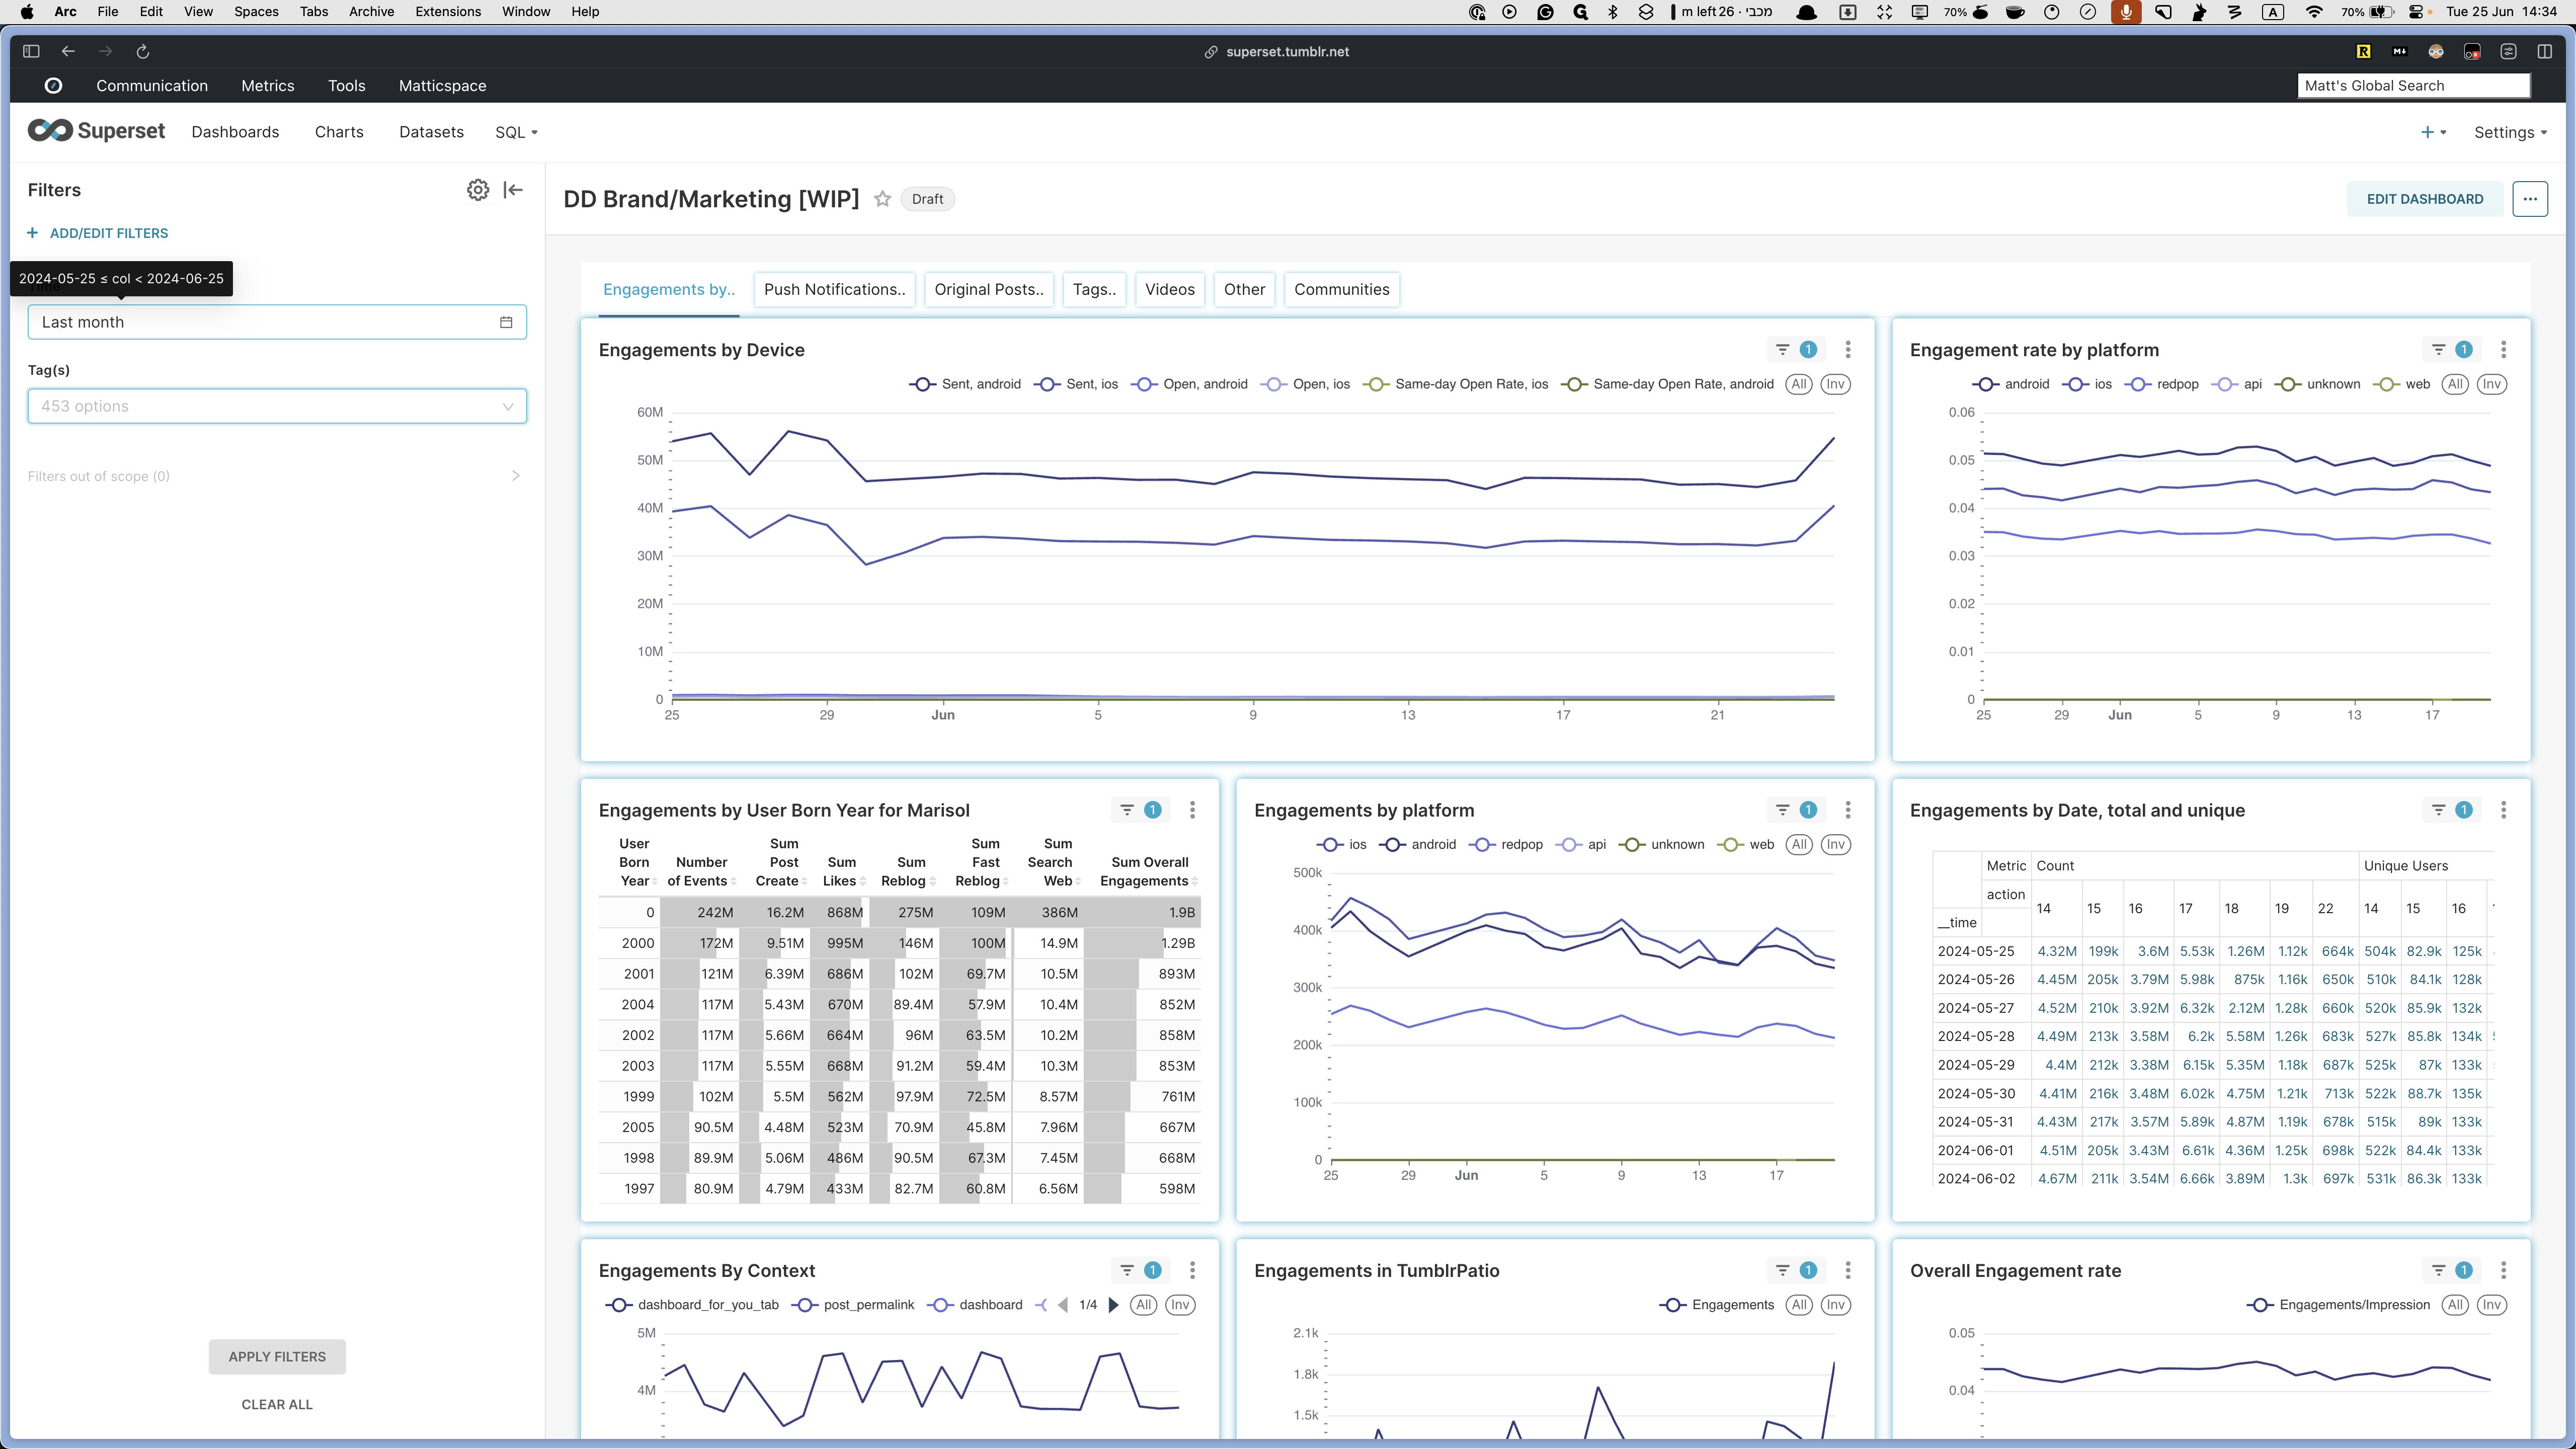
Task: Open Dashboards in Superset navigation
Action: click(235, 132)
